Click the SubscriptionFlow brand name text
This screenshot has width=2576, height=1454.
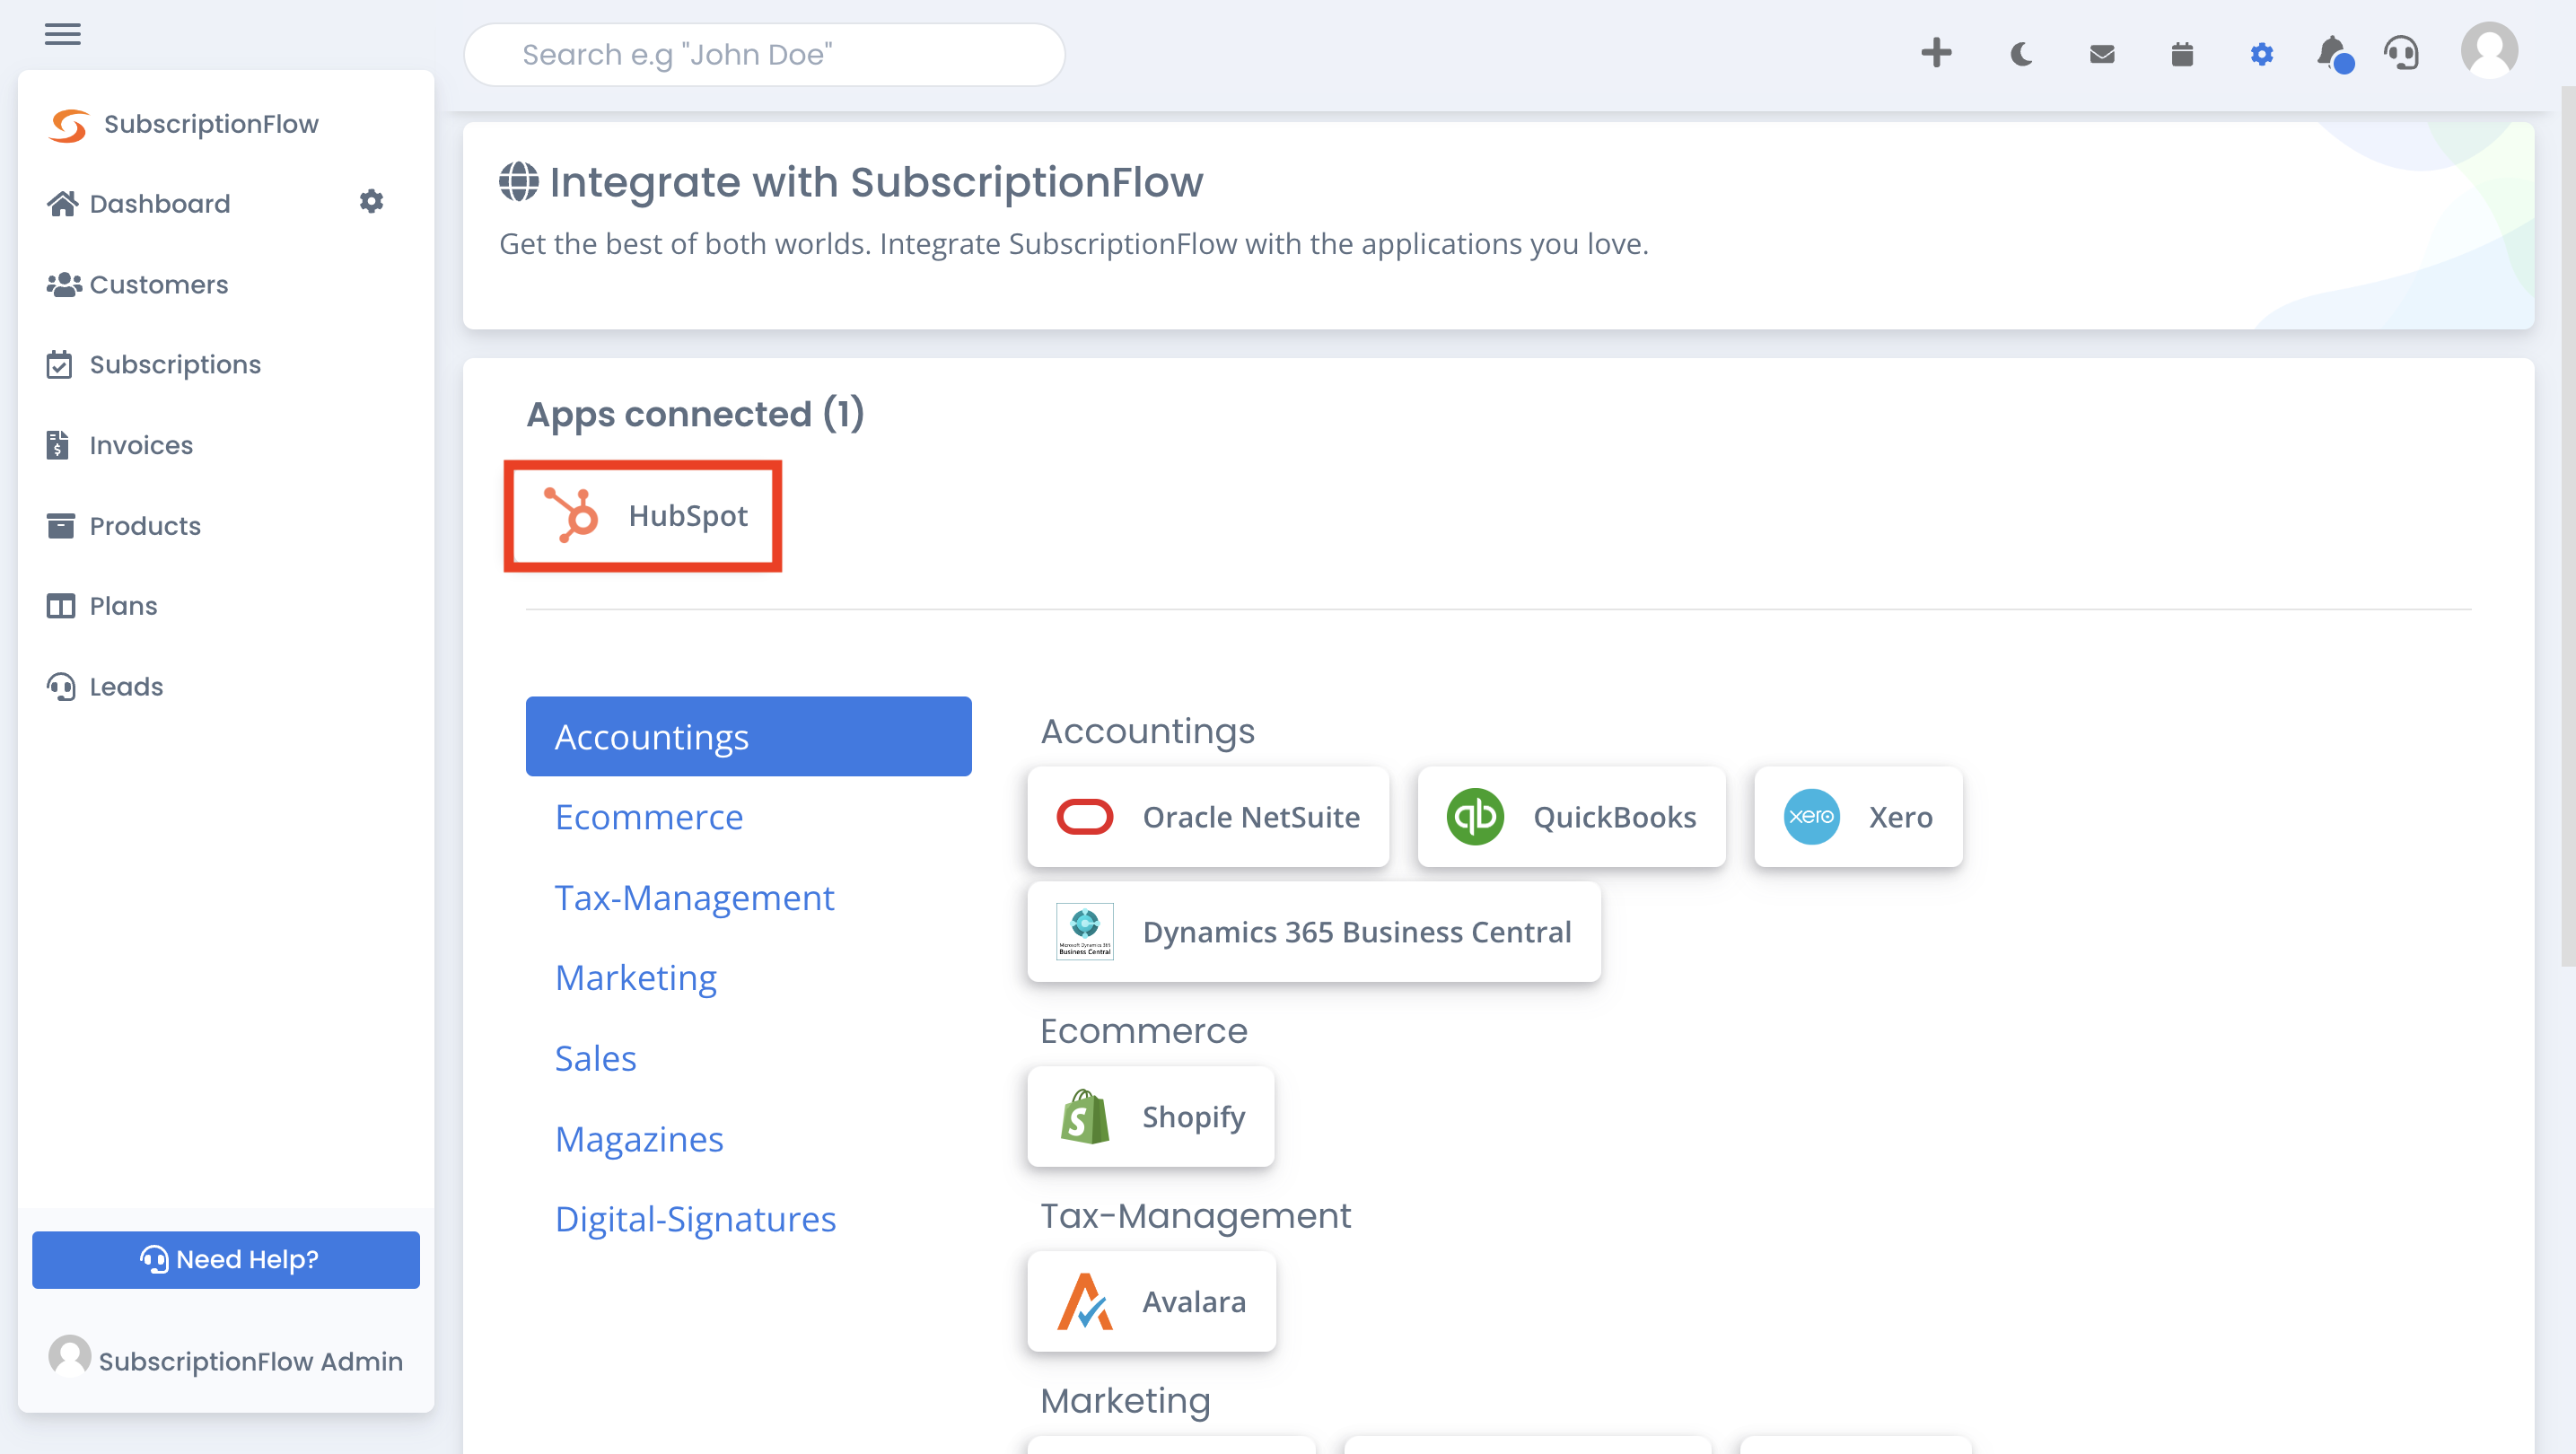211,124
